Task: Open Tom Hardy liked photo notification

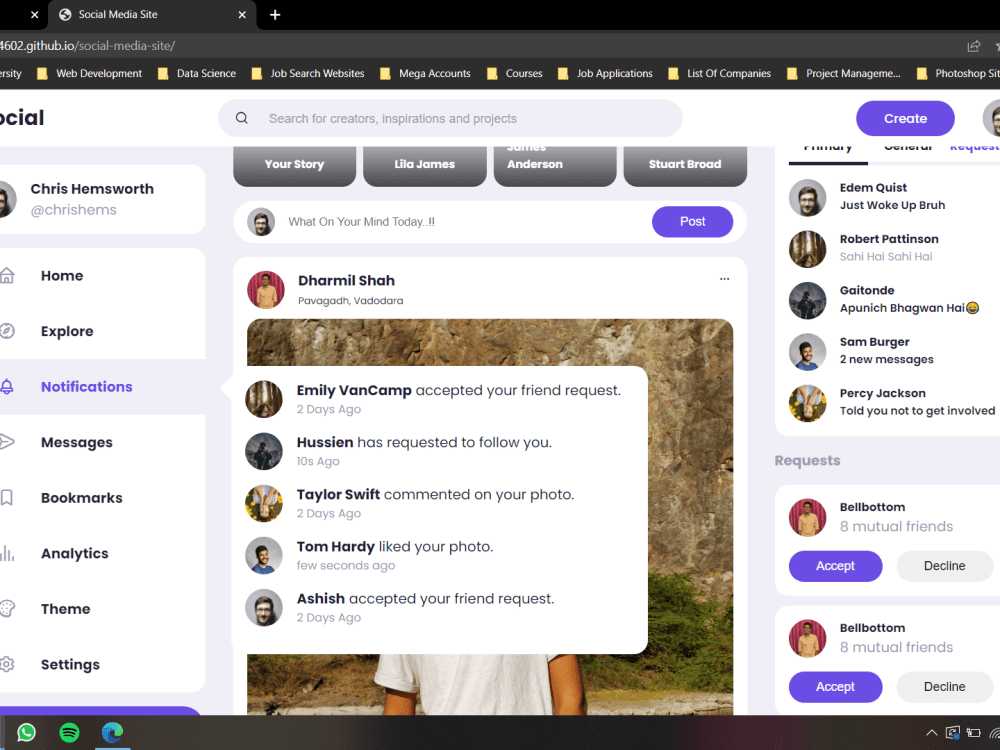Action: tap(439, 555)
